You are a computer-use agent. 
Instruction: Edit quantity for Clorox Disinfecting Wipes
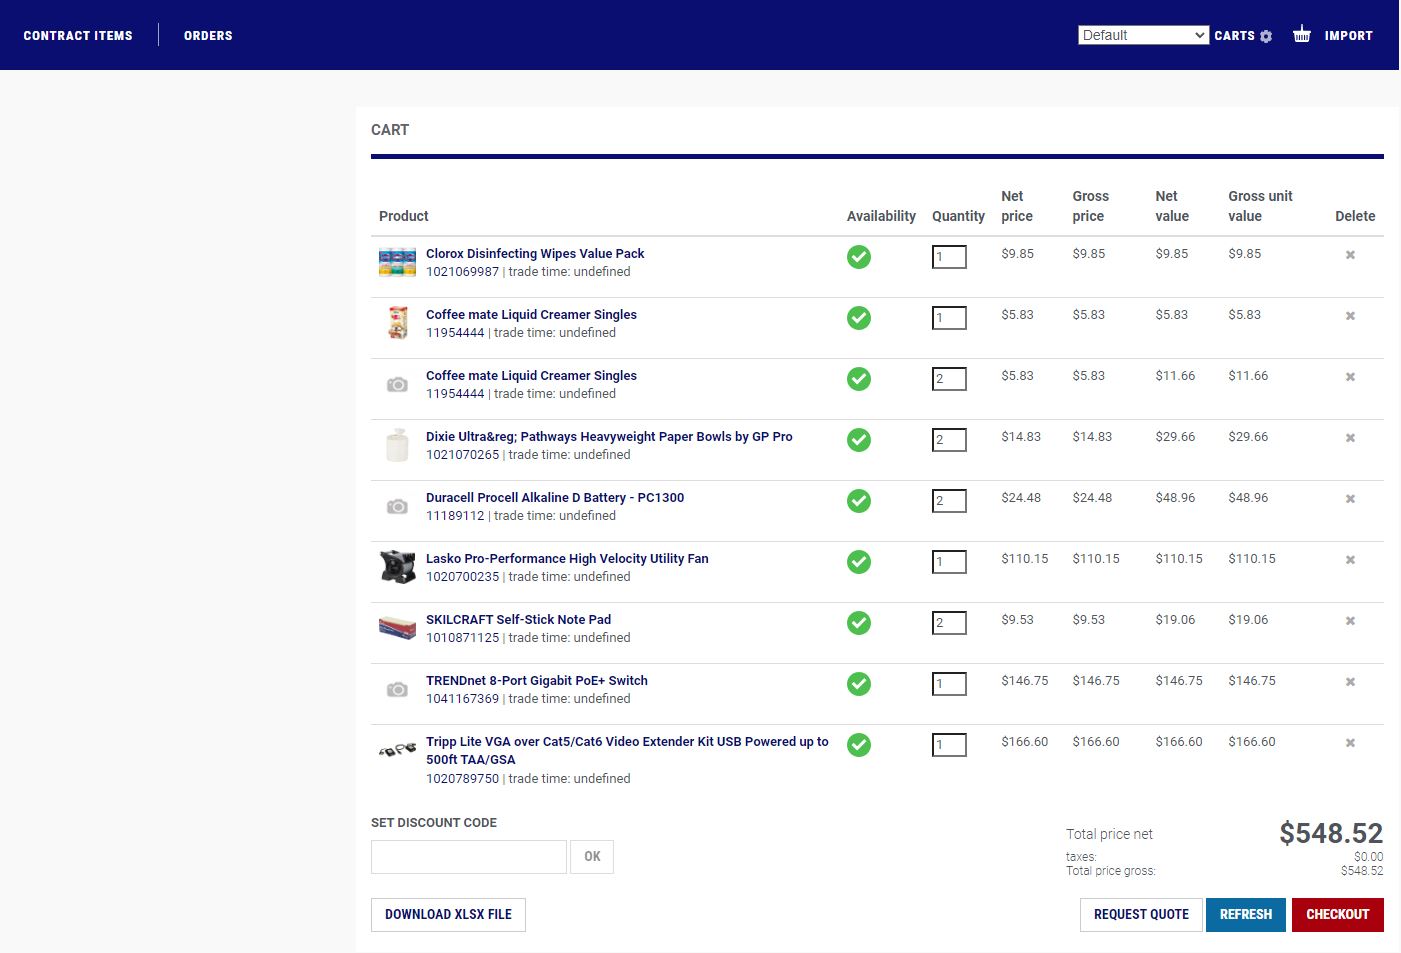[x=949, y=257]
